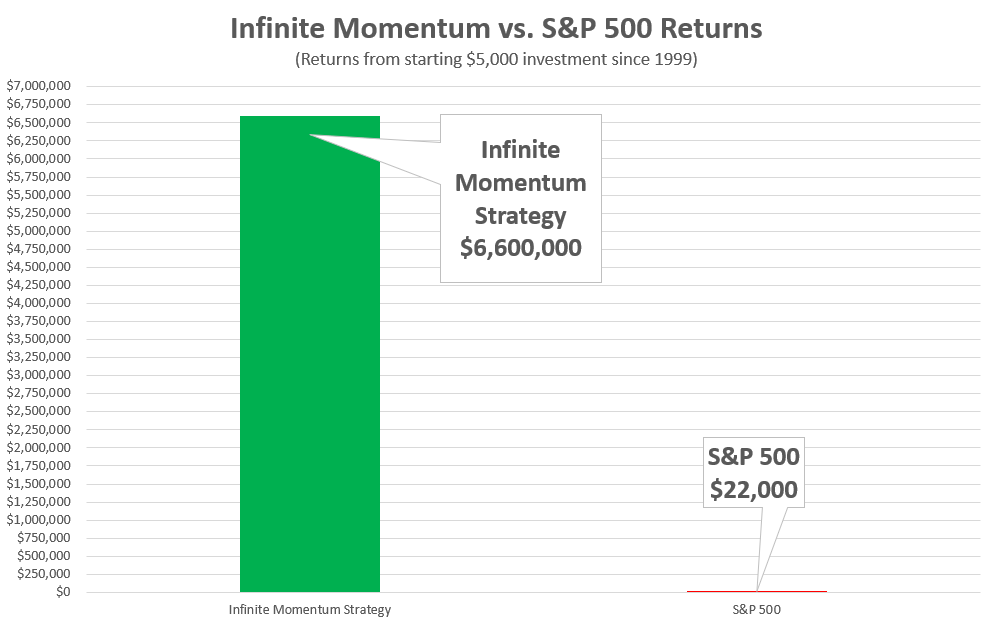Click the S&P 500 x-axis category label
The image size is (994, 626).
tap(756, 610)
